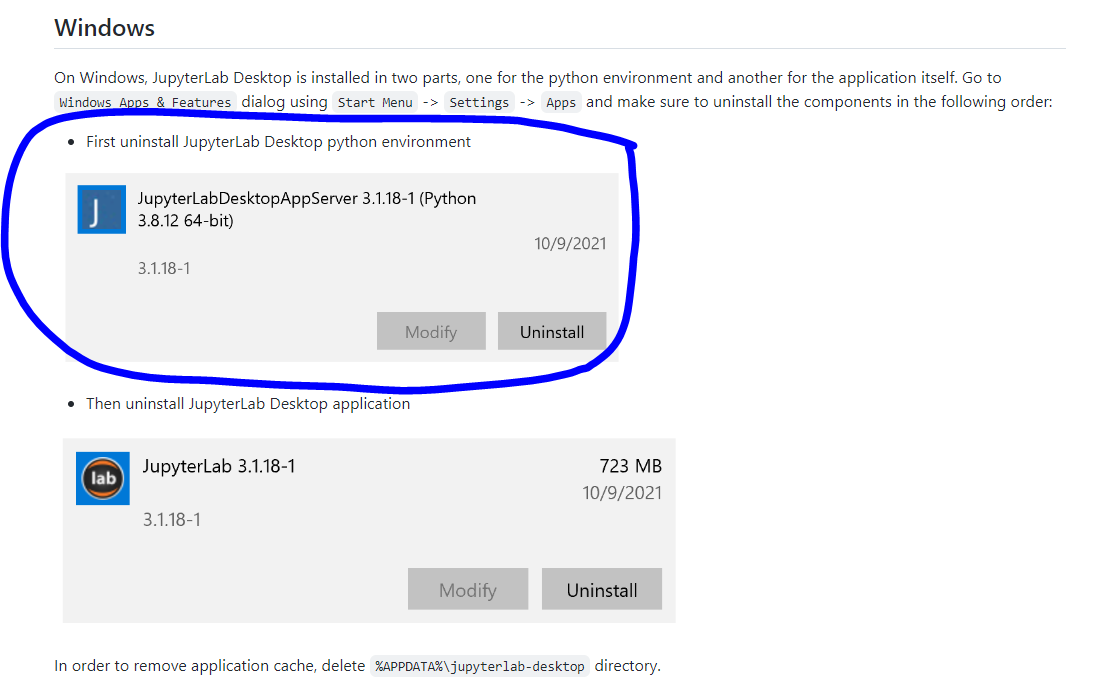Click 'First uninstall JupyterLab Desktop python environment'
Image resolution: width=1117 pixels, height=699 pixels.
(x=279, y=142)
